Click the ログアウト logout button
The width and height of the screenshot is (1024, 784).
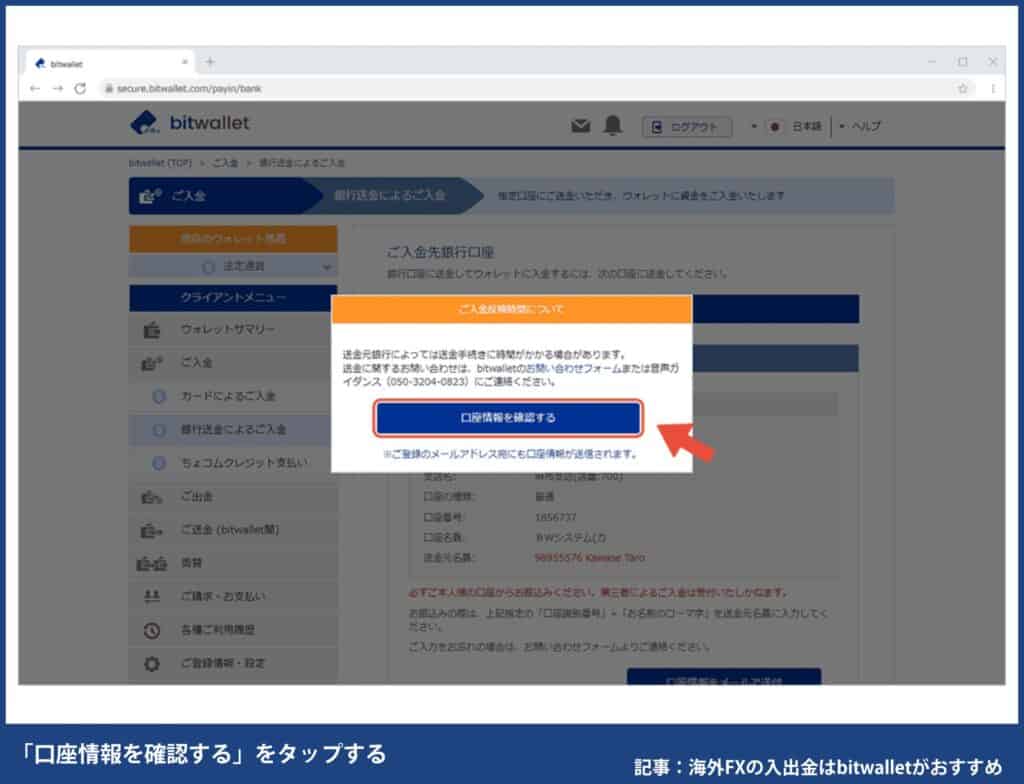click(x=686, y=127)
